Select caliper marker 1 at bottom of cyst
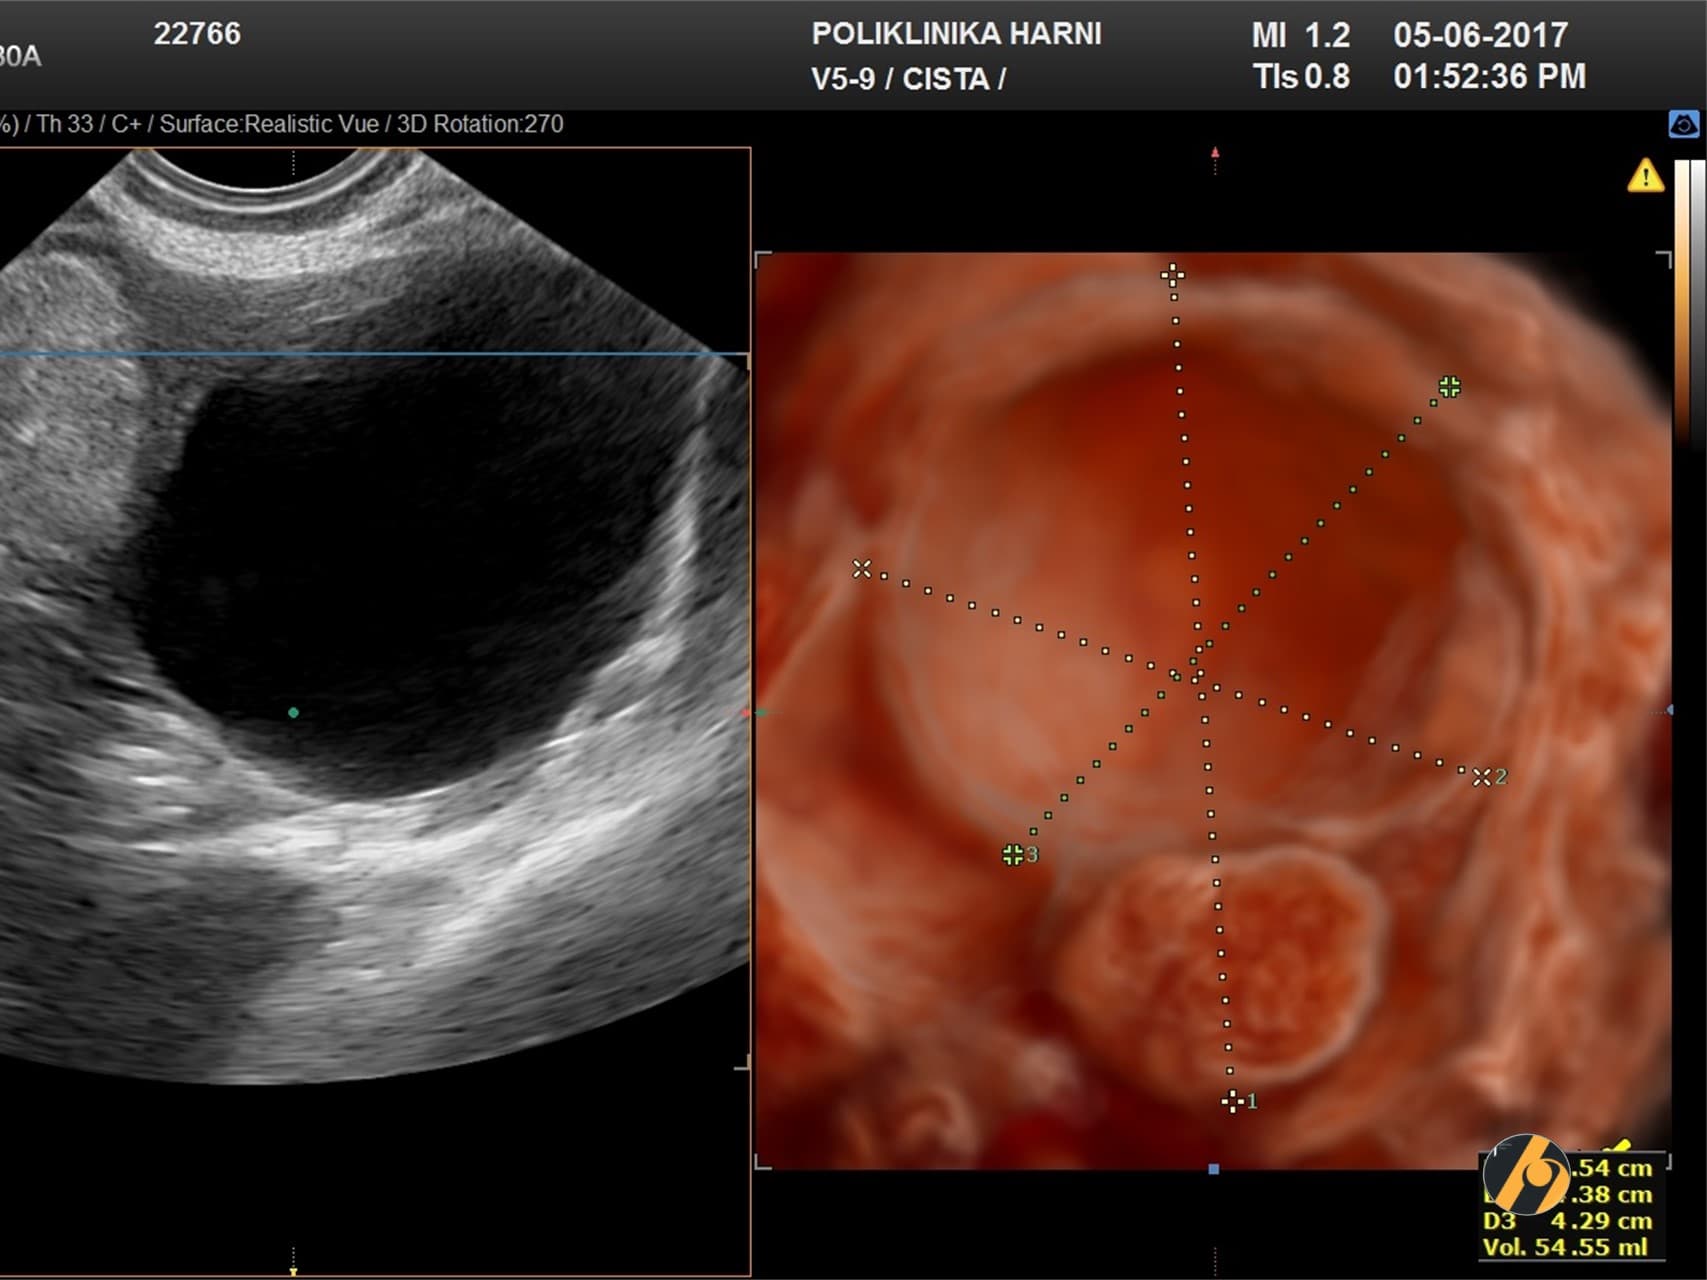This screenshot has width=1707, height=1280. click(1233, 1101)
